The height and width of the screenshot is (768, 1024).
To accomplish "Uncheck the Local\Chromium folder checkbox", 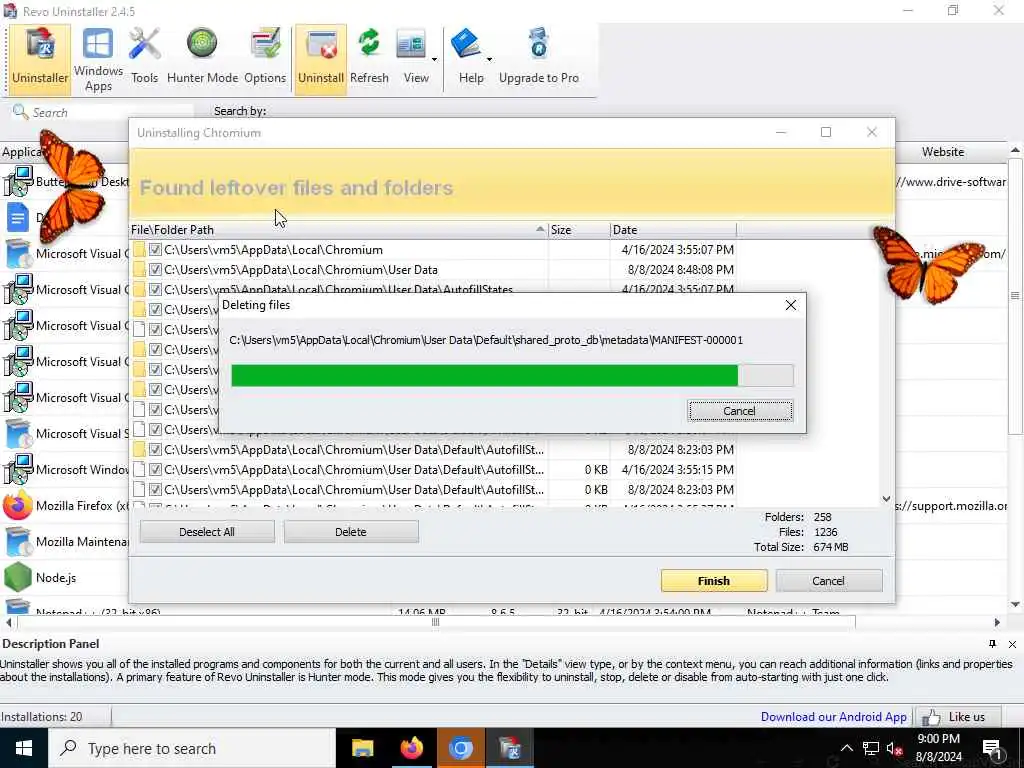I will 155,249.
